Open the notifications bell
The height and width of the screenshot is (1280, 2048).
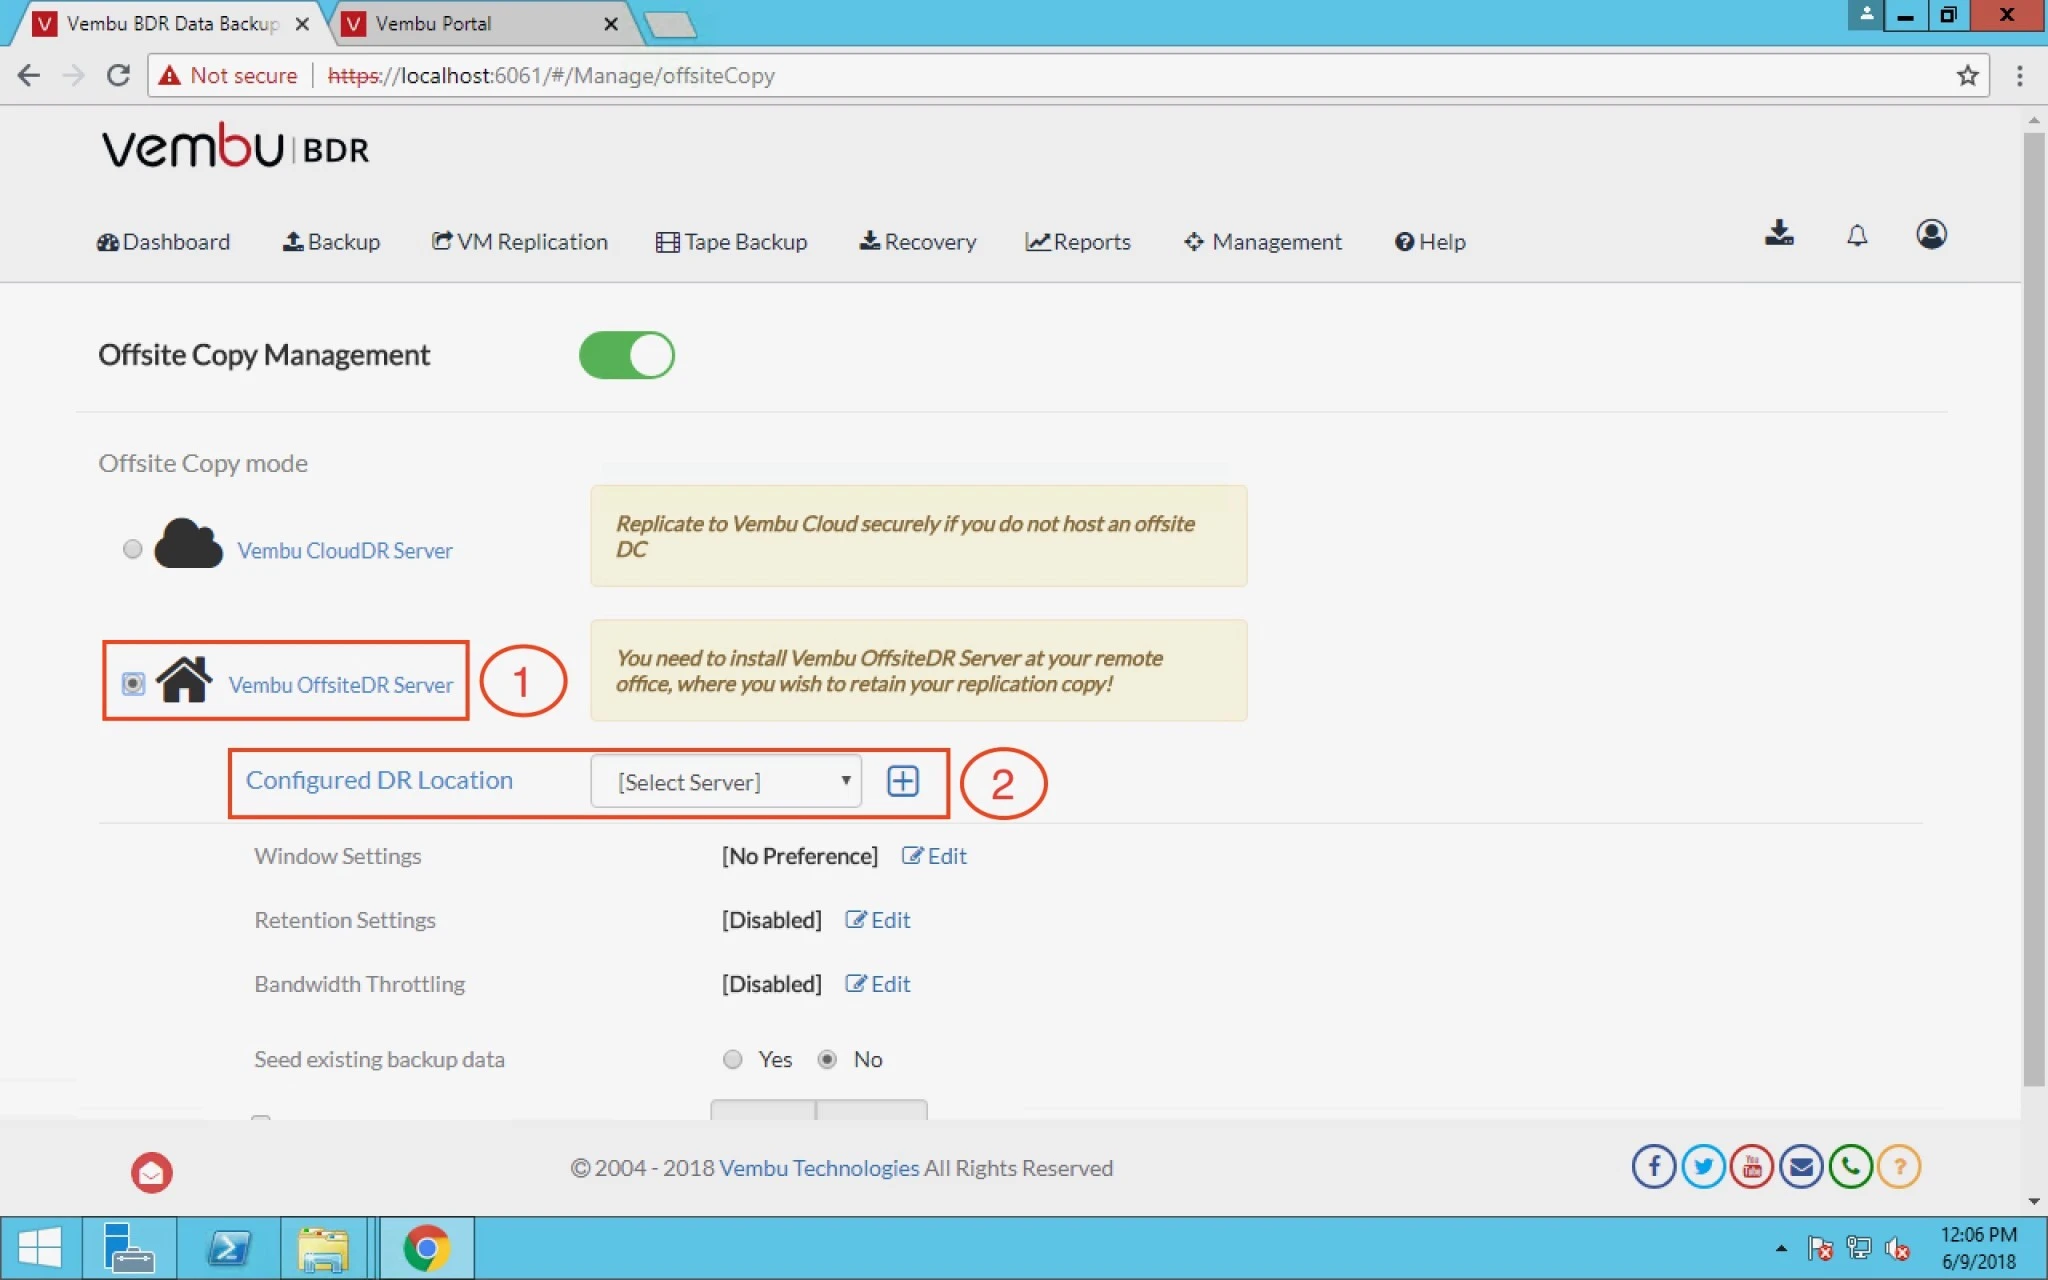click(1857, 236)
